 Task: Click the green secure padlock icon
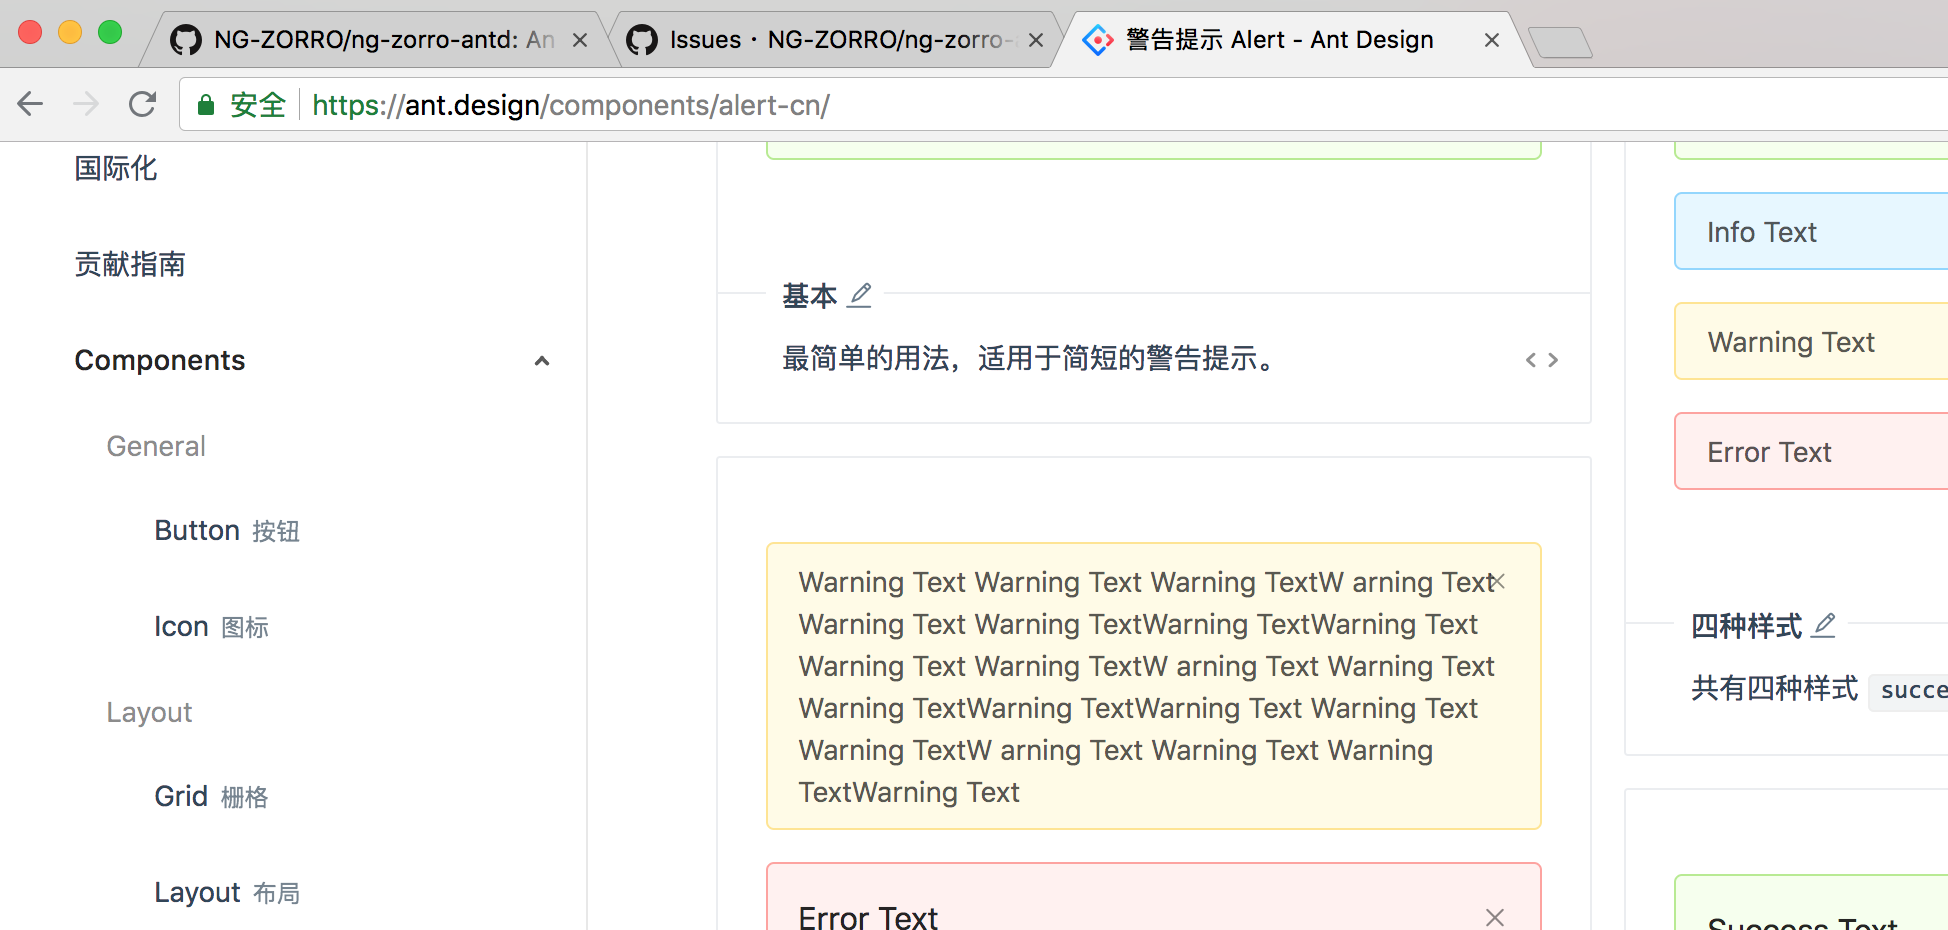[x=206, y=105]
